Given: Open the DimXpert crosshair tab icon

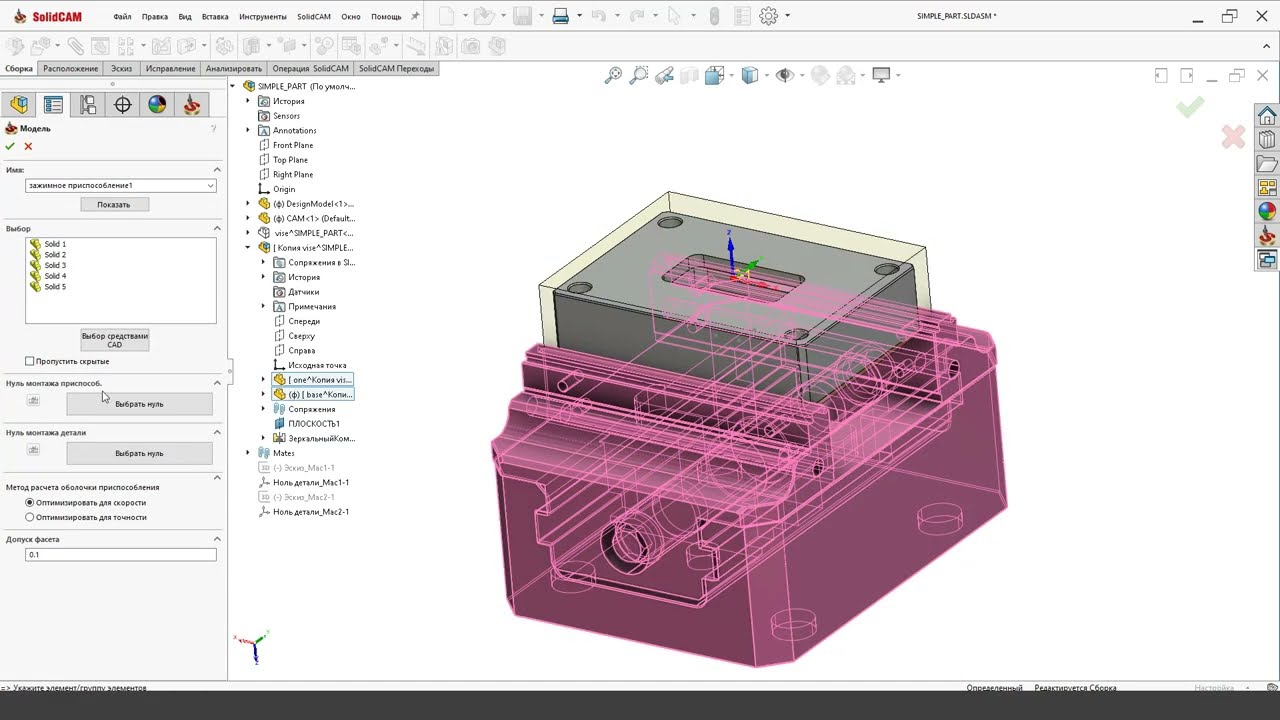Looking at the screenshot, I should coord(123,105).
